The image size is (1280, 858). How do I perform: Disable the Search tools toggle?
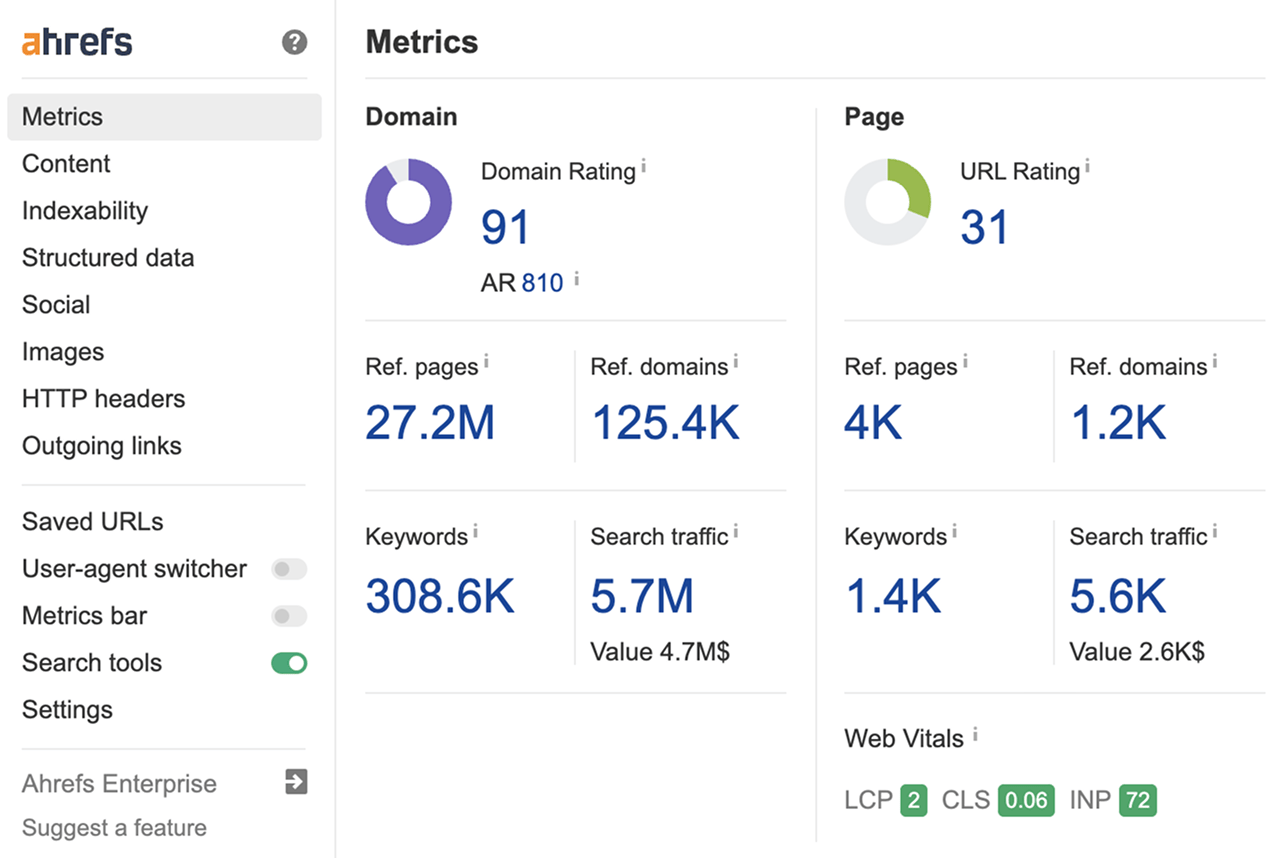[288, 663]
